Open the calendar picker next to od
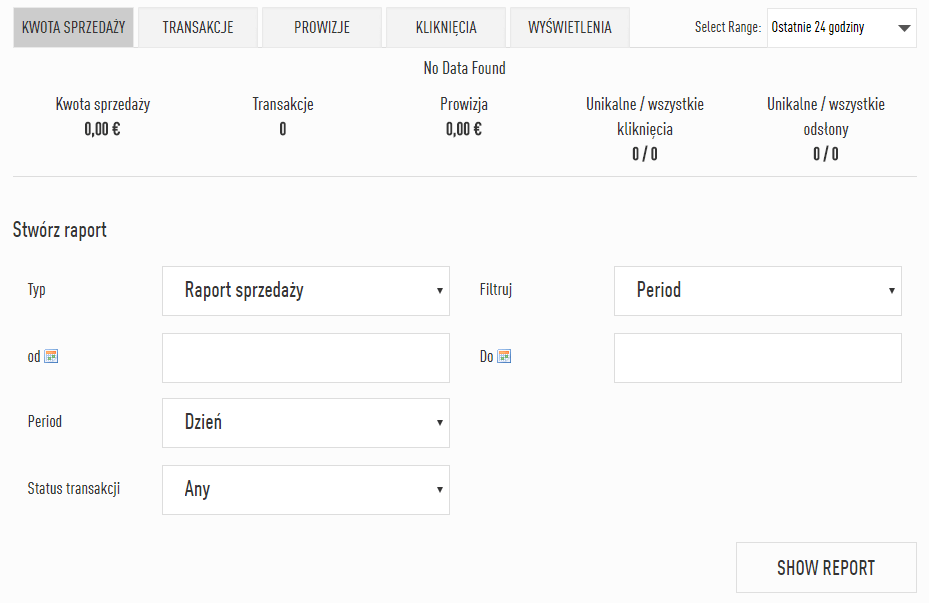This screenshot has height=603, width=929. (x=51, y=356)
